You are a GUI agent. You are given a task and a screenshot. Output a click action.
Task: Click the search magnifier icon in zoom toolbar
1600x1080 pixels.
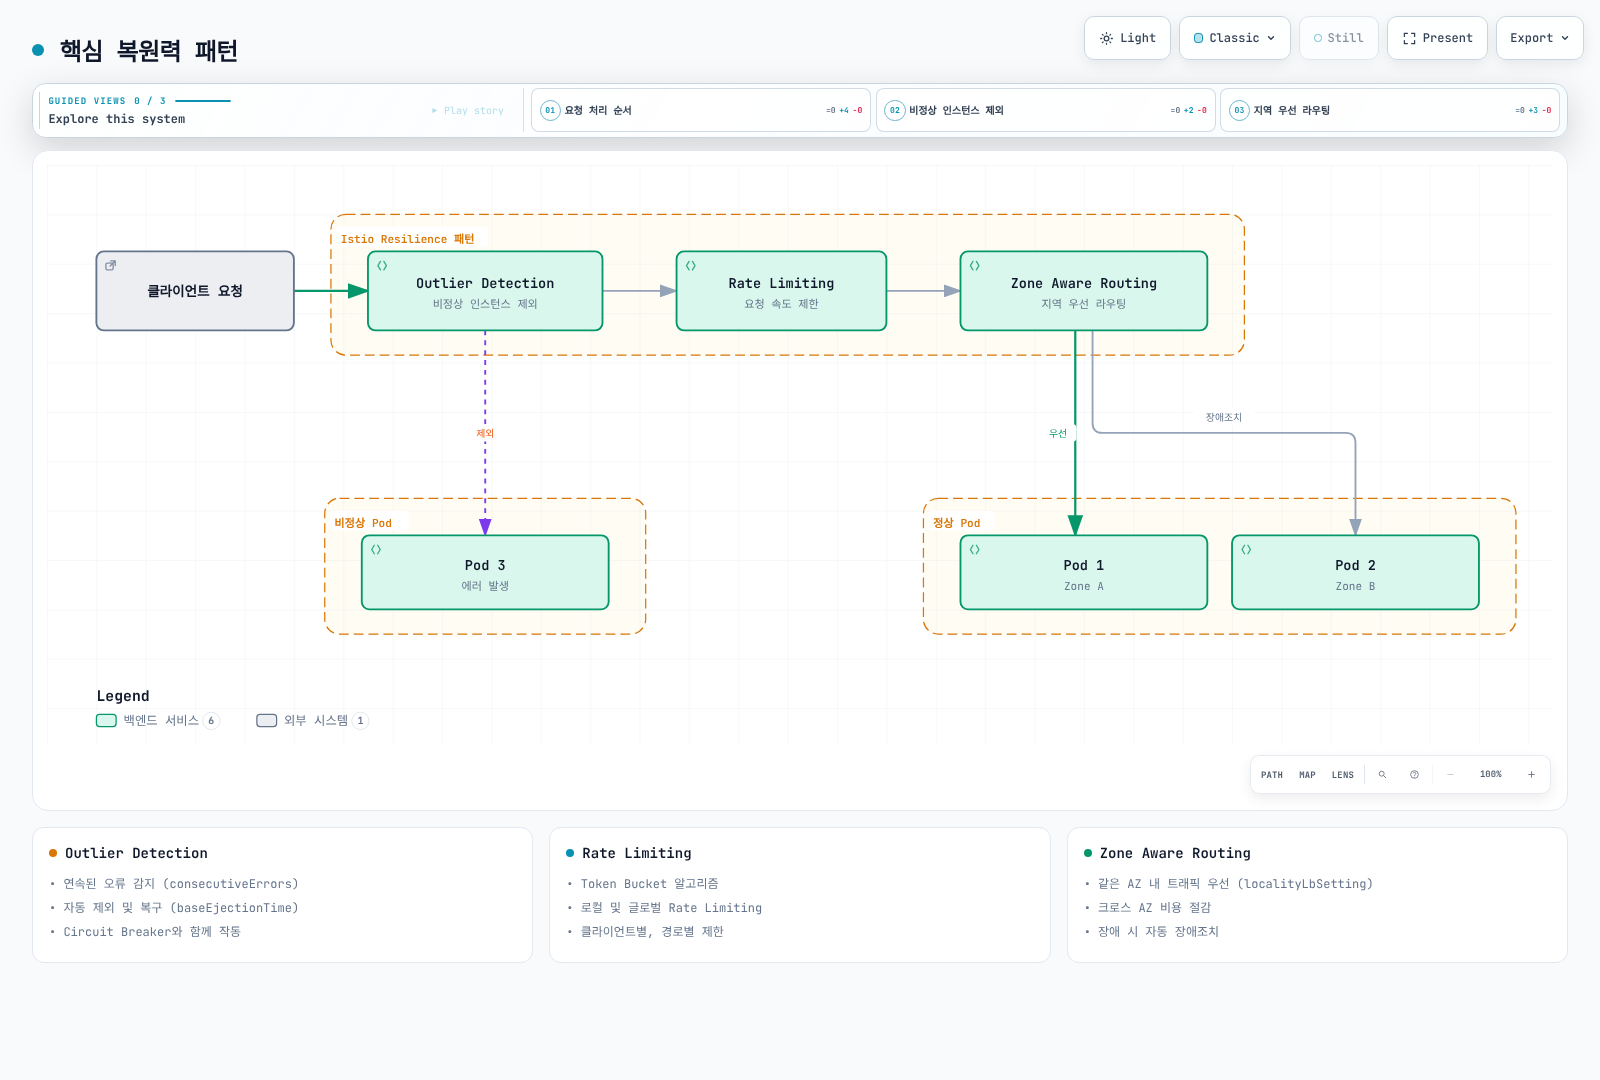coord(1382,775)
